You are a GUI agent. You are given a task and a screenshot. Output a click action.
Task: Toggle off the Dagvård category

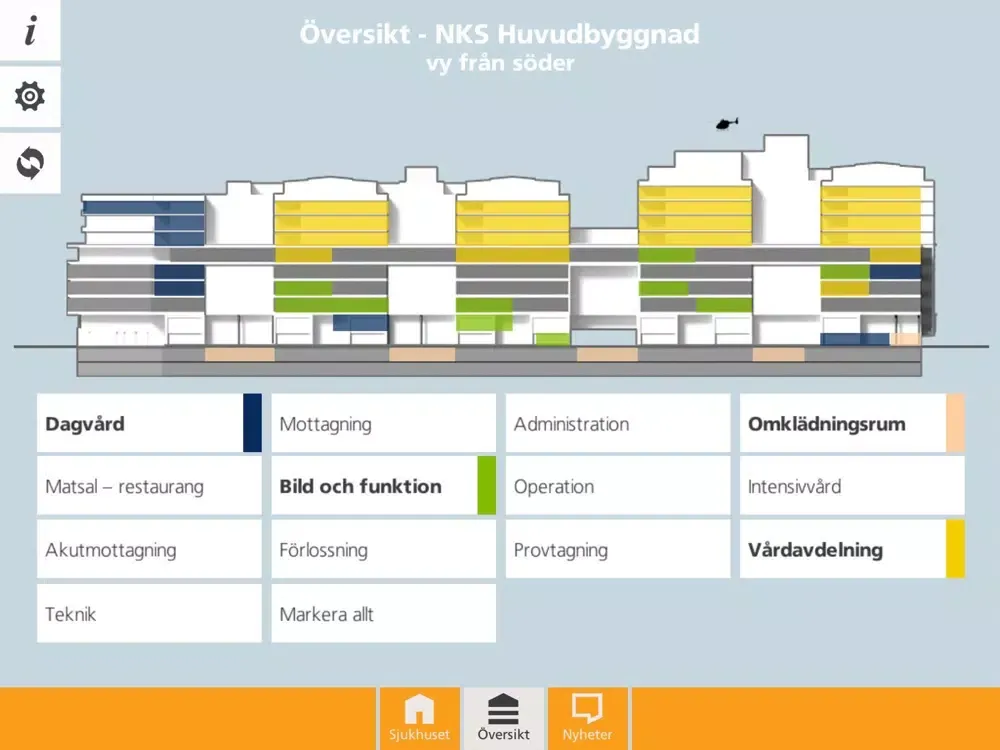point(149,423)
